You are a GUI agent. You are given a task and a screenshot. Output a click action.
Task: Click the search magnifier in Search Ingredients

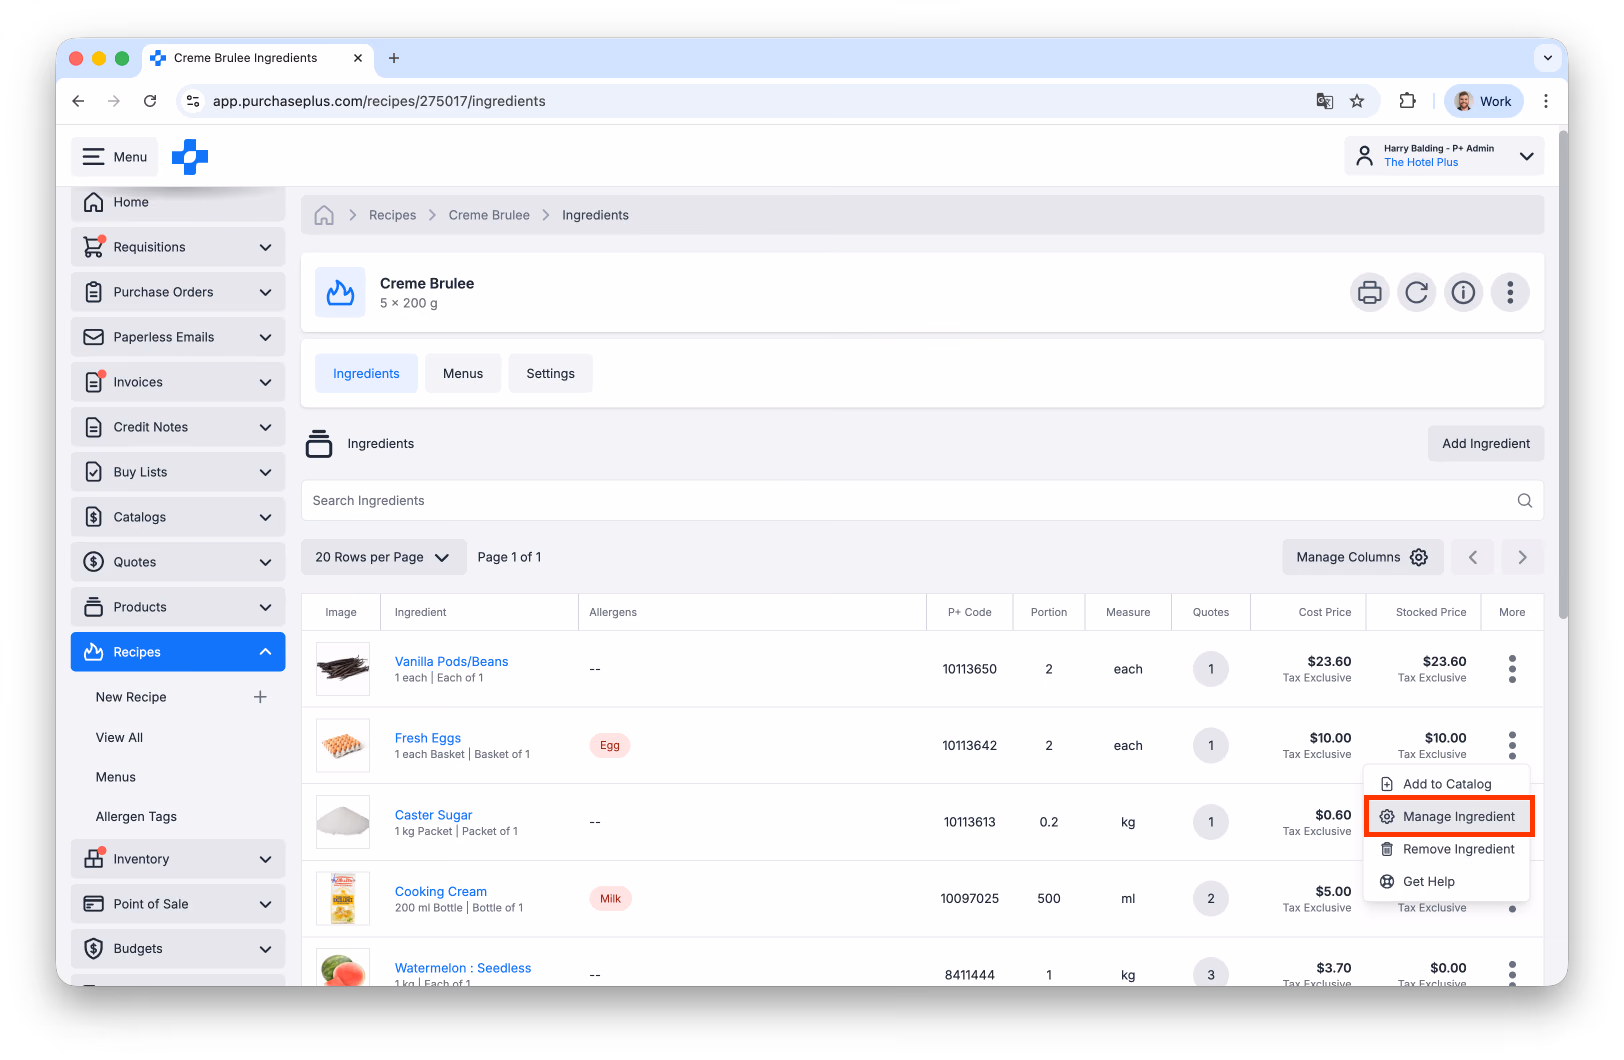pos(1524,500)
